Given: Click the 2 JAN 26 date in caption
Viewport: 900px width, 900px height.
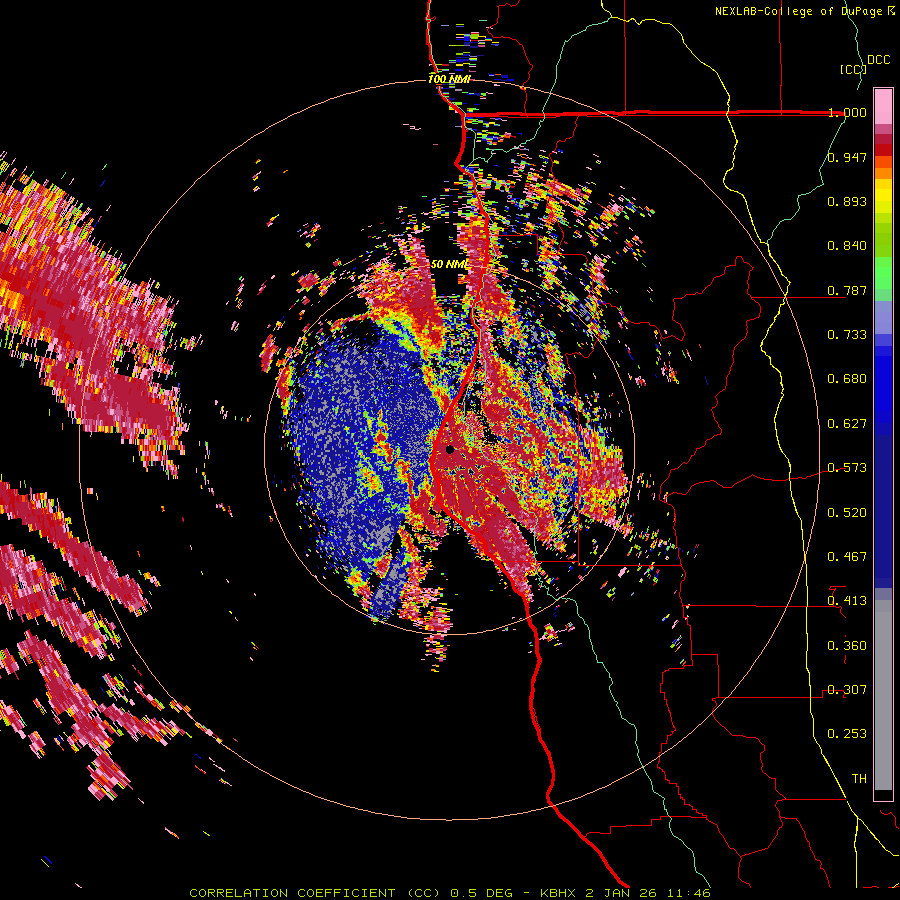Looking at the screenshot, I should [620, 893].
